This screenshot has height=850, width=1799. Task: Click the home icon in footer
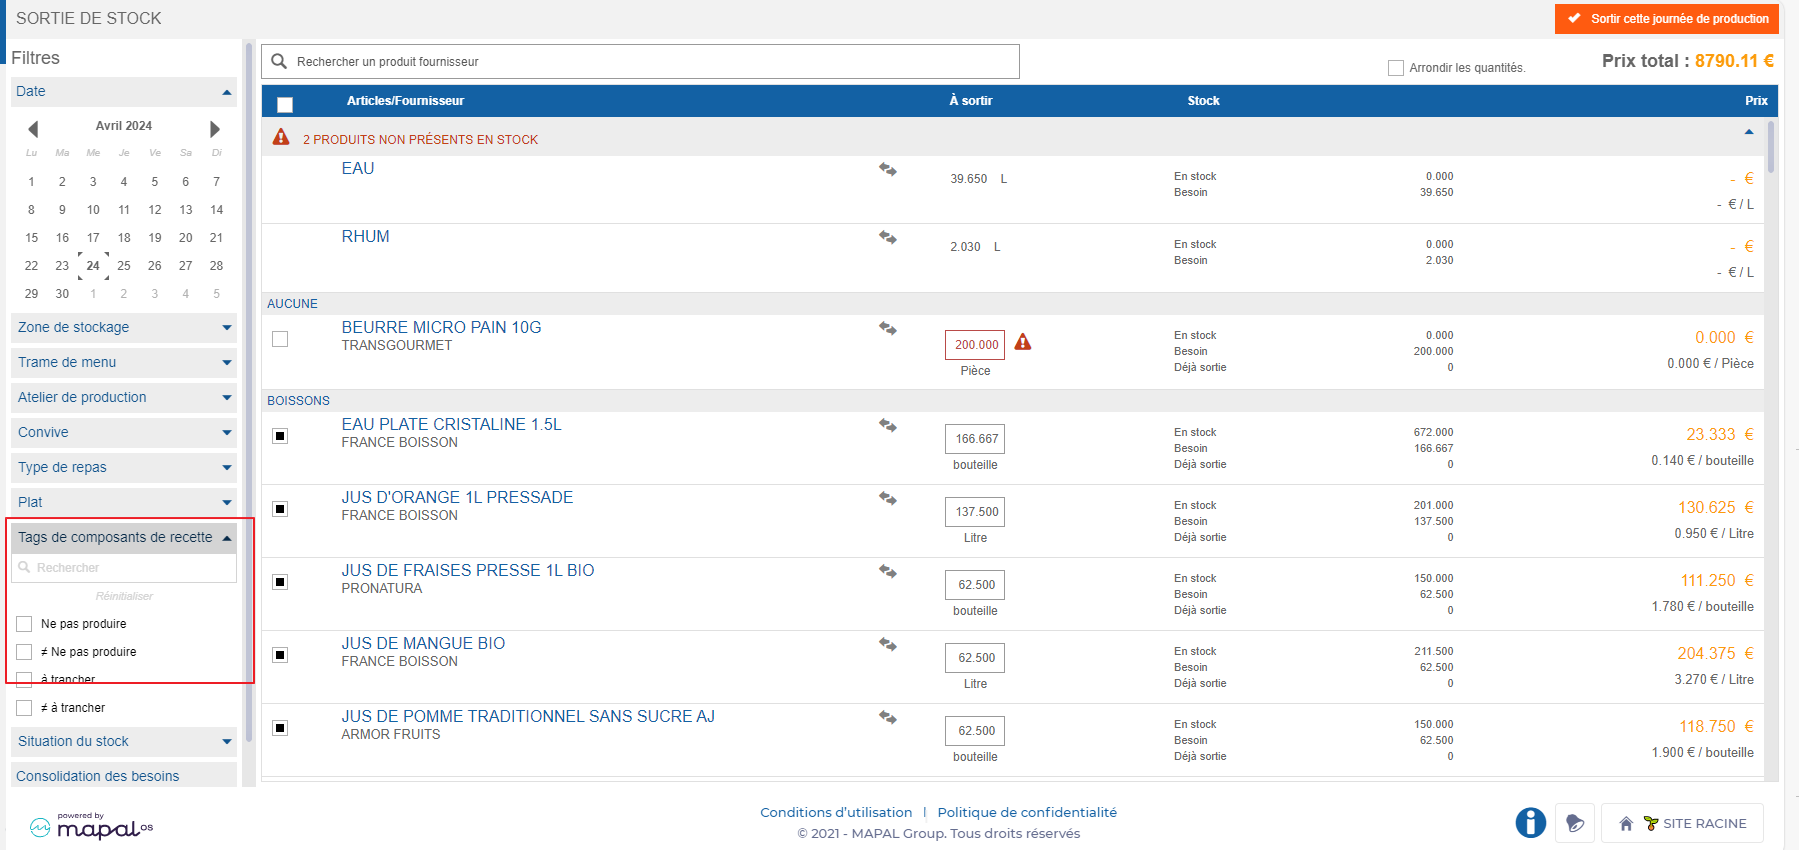tap(1626, 824)
